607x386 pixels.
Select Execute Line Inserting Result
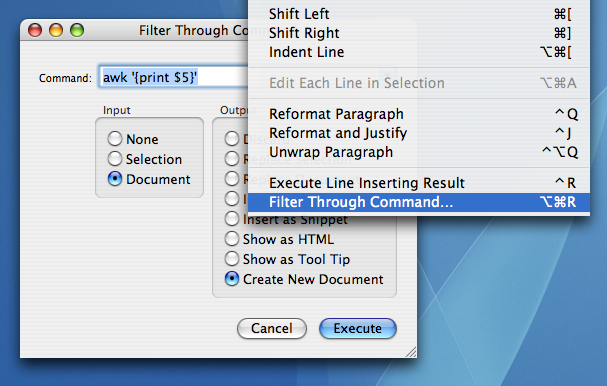(x=419, y=183)
